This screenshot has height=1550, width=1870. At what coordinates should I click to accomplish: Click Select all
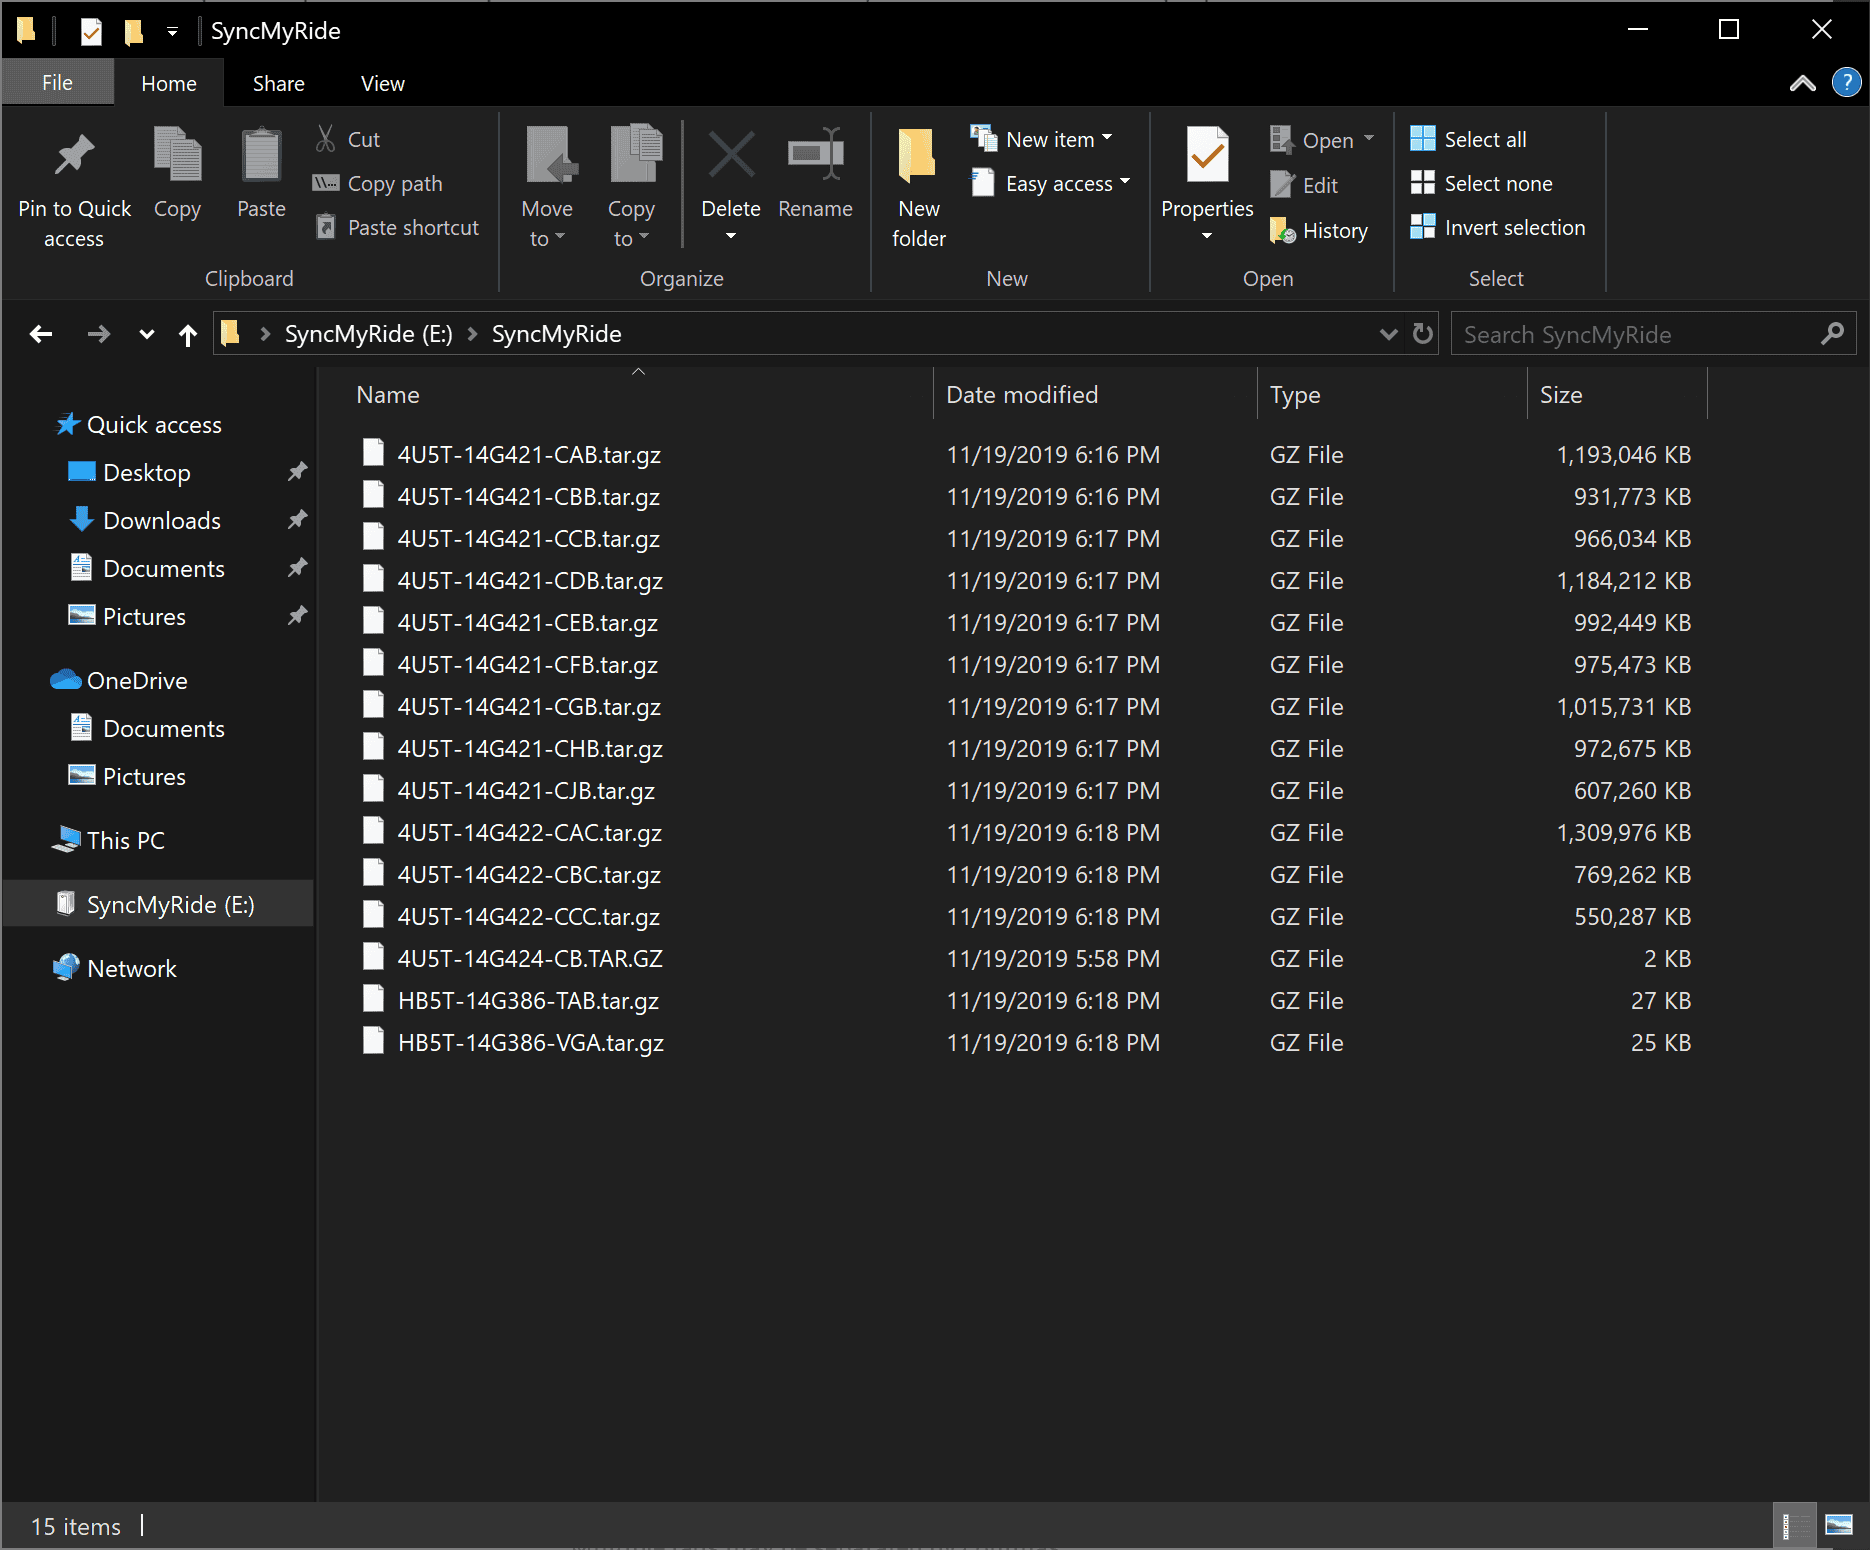tap(1468, 139)
